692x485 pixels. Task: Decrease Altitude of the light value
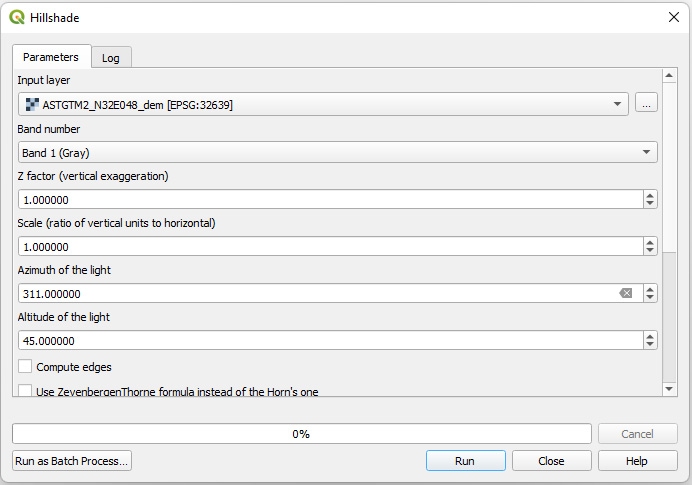[650, 345]
